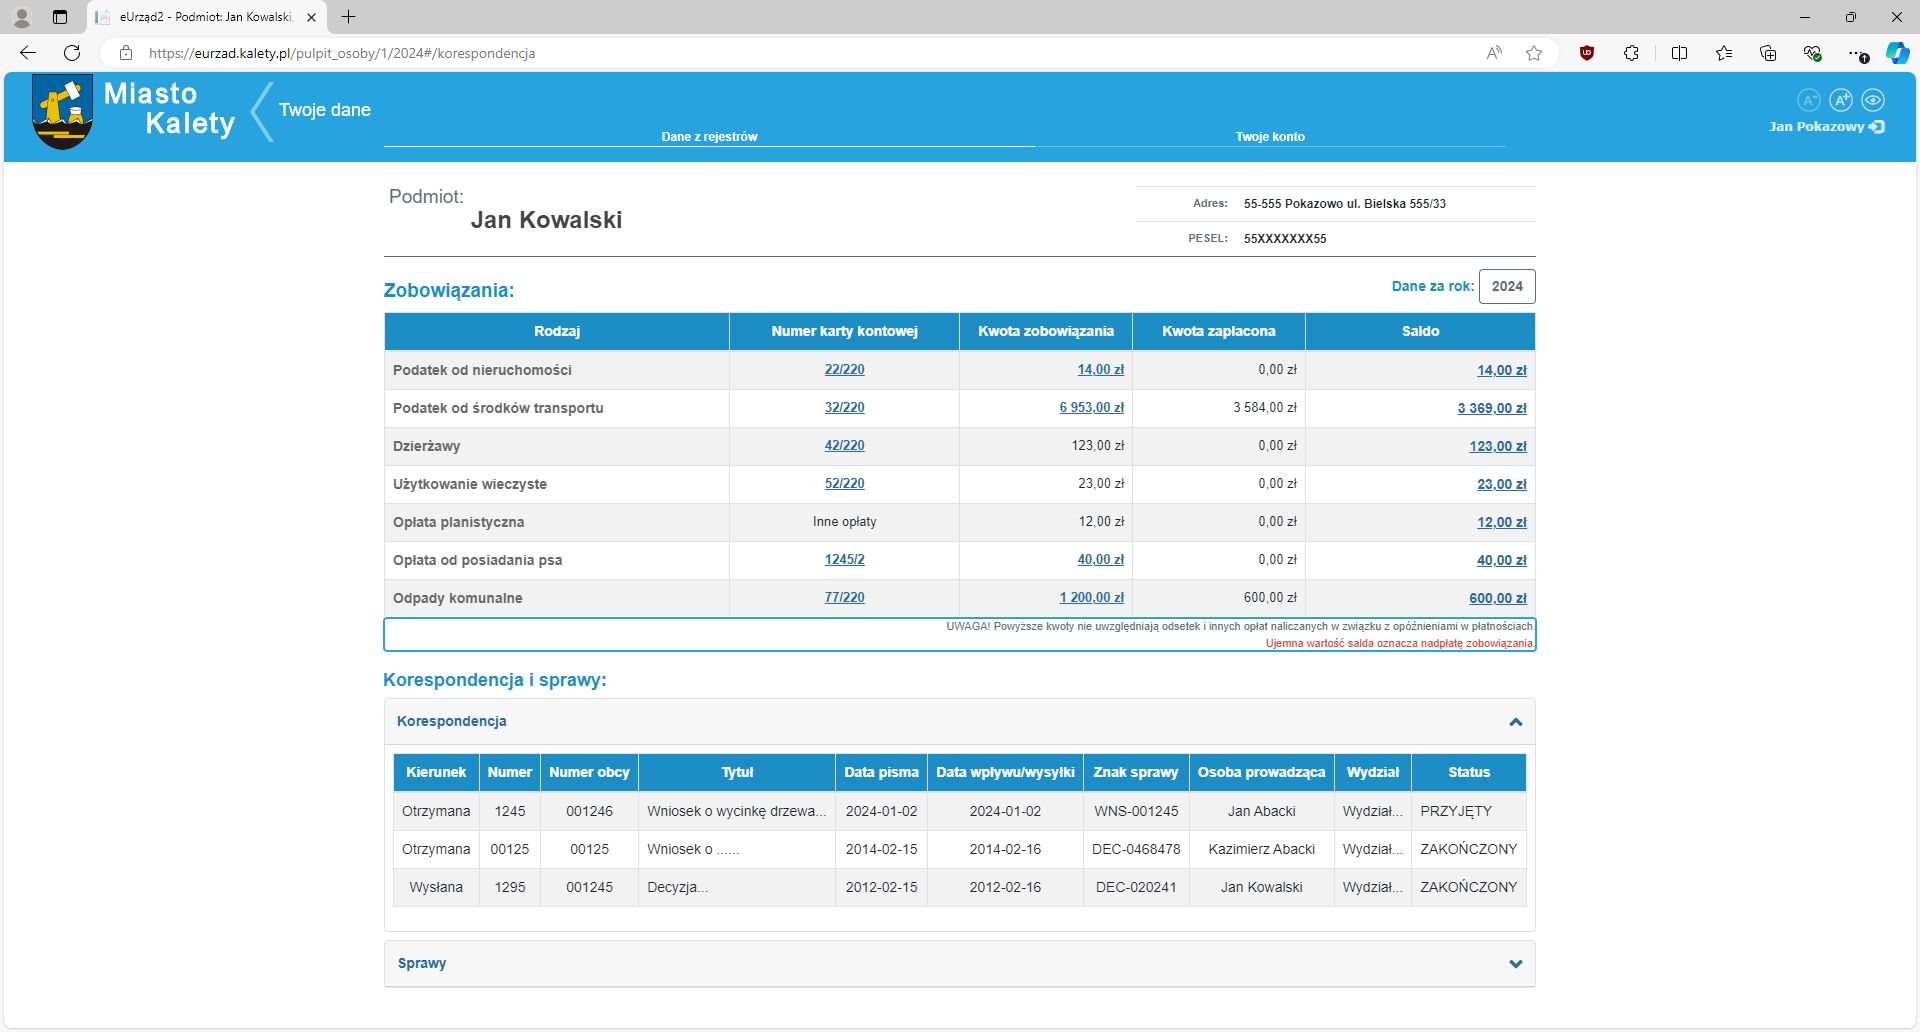The width and height of the screenshot is (1920, 1032).
Task: Open account card number 32/220
Action: pyautogui.click(x=844, y=407)
